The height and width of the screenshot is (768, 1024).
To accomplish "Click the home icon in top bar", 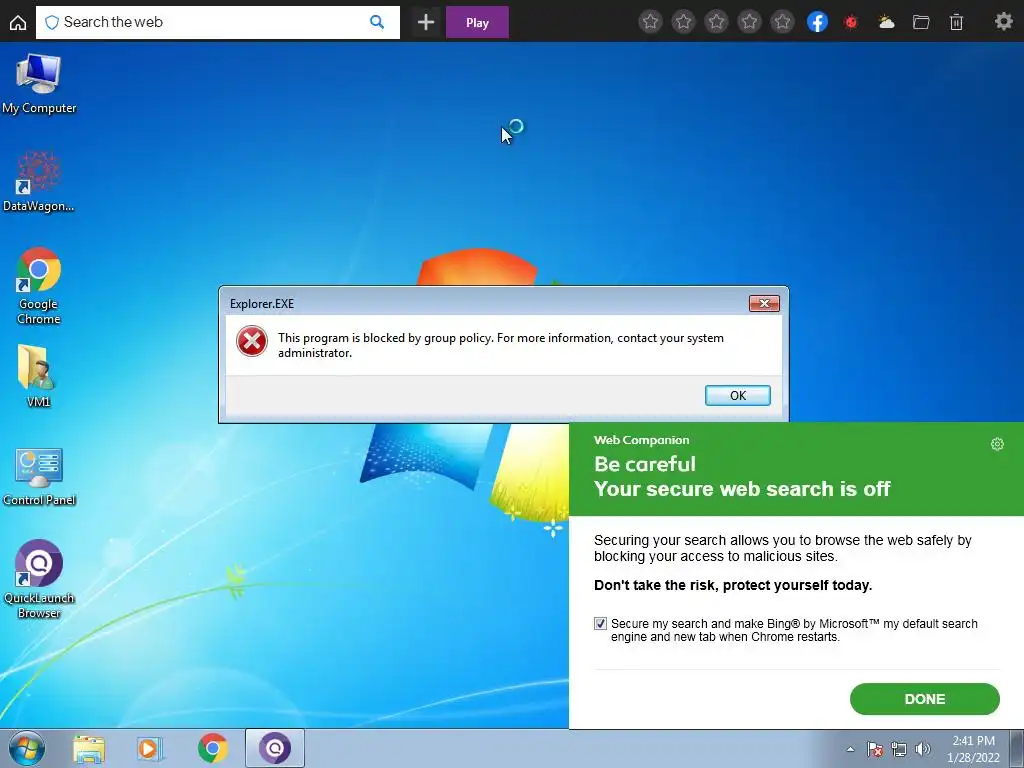I will (x=18, y=22).
